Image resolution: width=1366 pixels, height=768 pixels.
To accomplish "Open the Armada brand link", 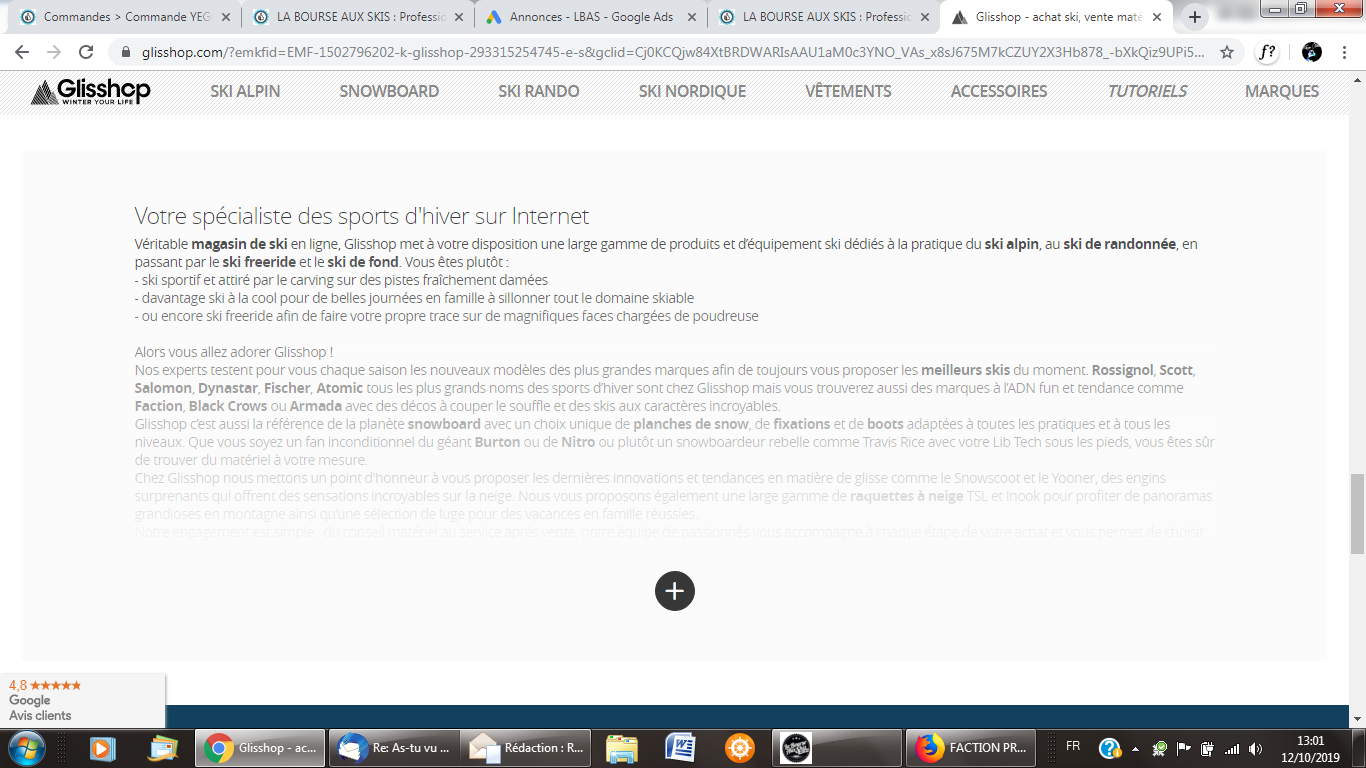I will click(316, 406).
